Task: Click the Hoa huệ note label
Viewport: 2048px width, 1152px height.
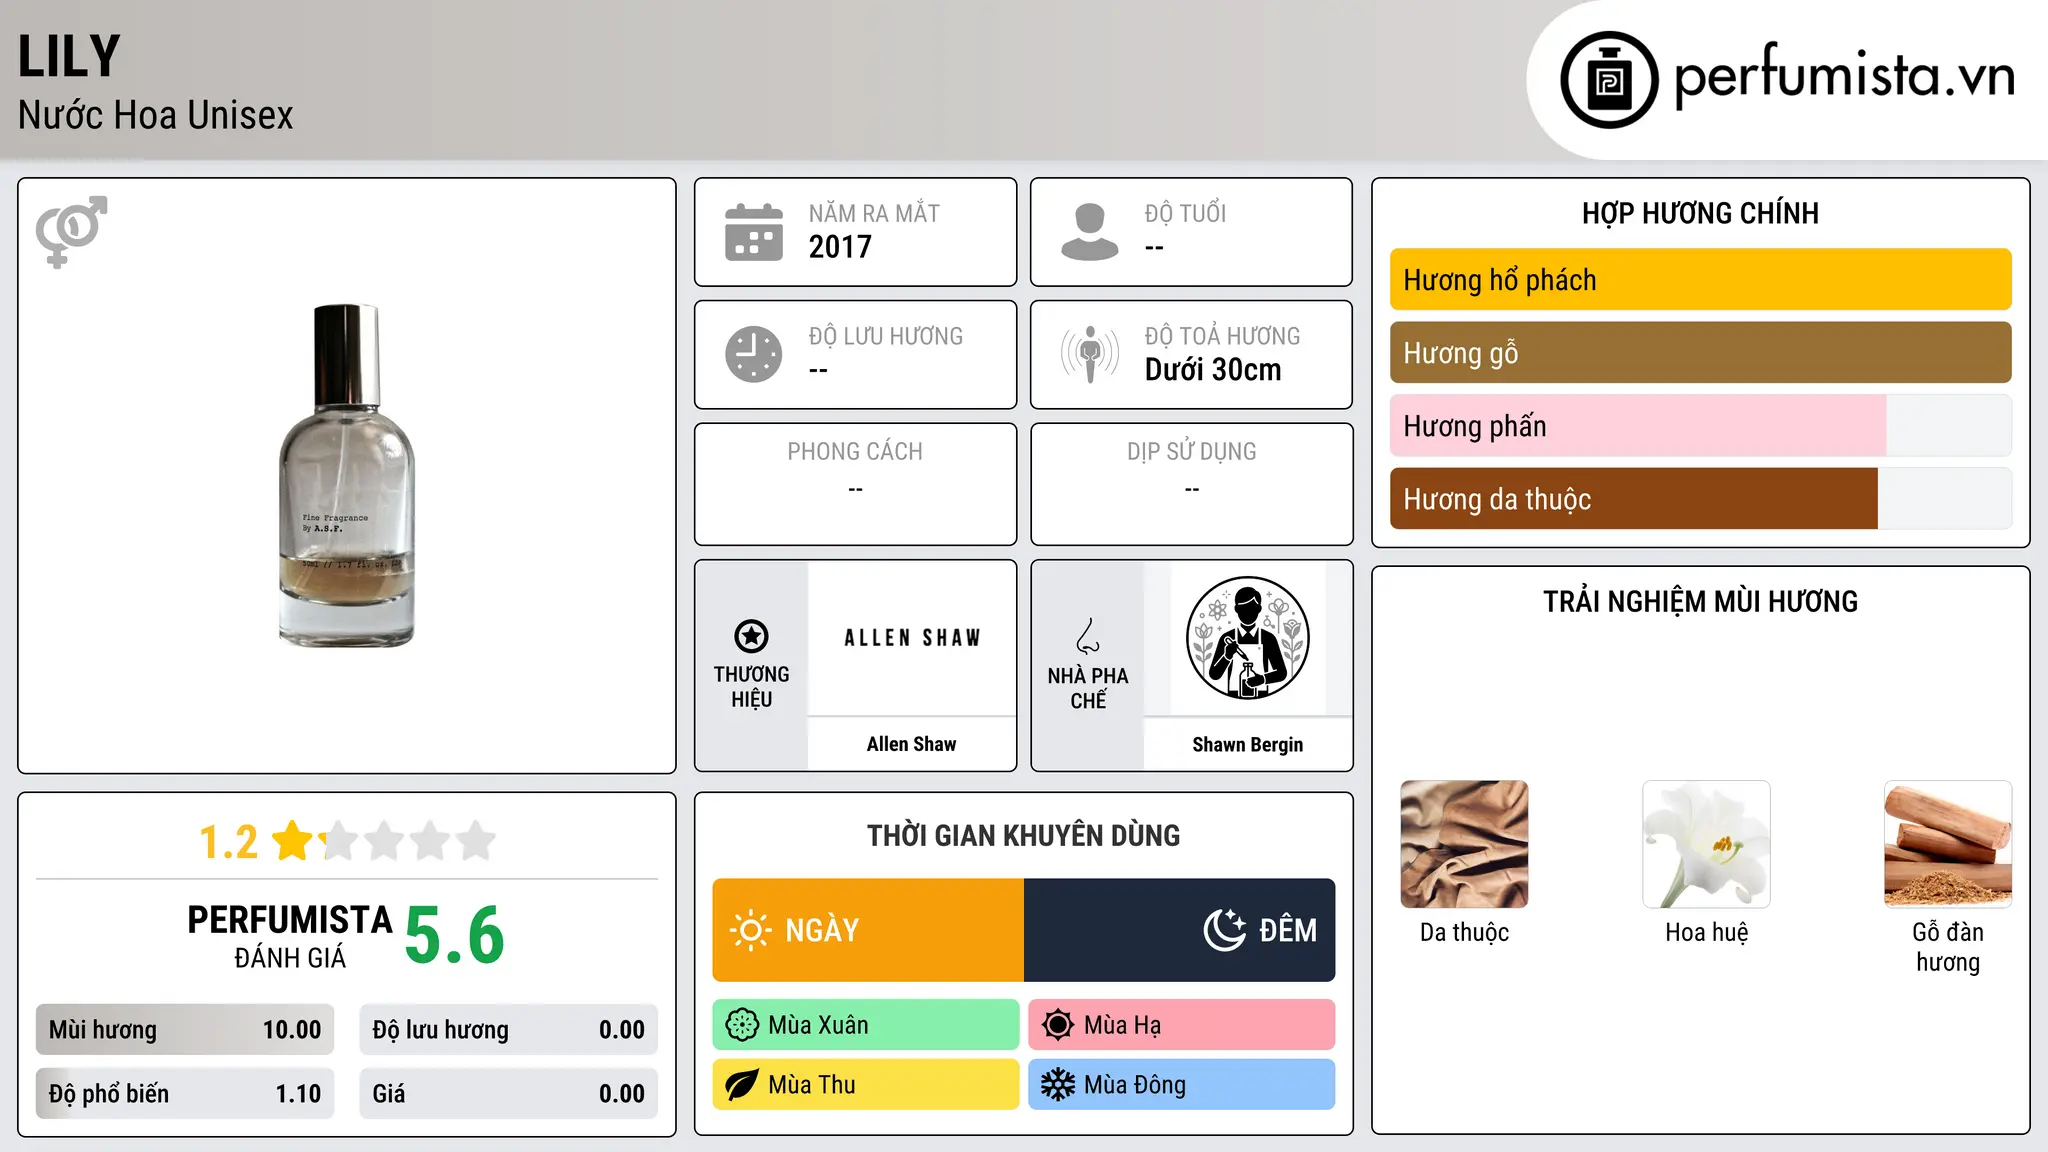Action: pyautogui.click(x=1706, y=933)
